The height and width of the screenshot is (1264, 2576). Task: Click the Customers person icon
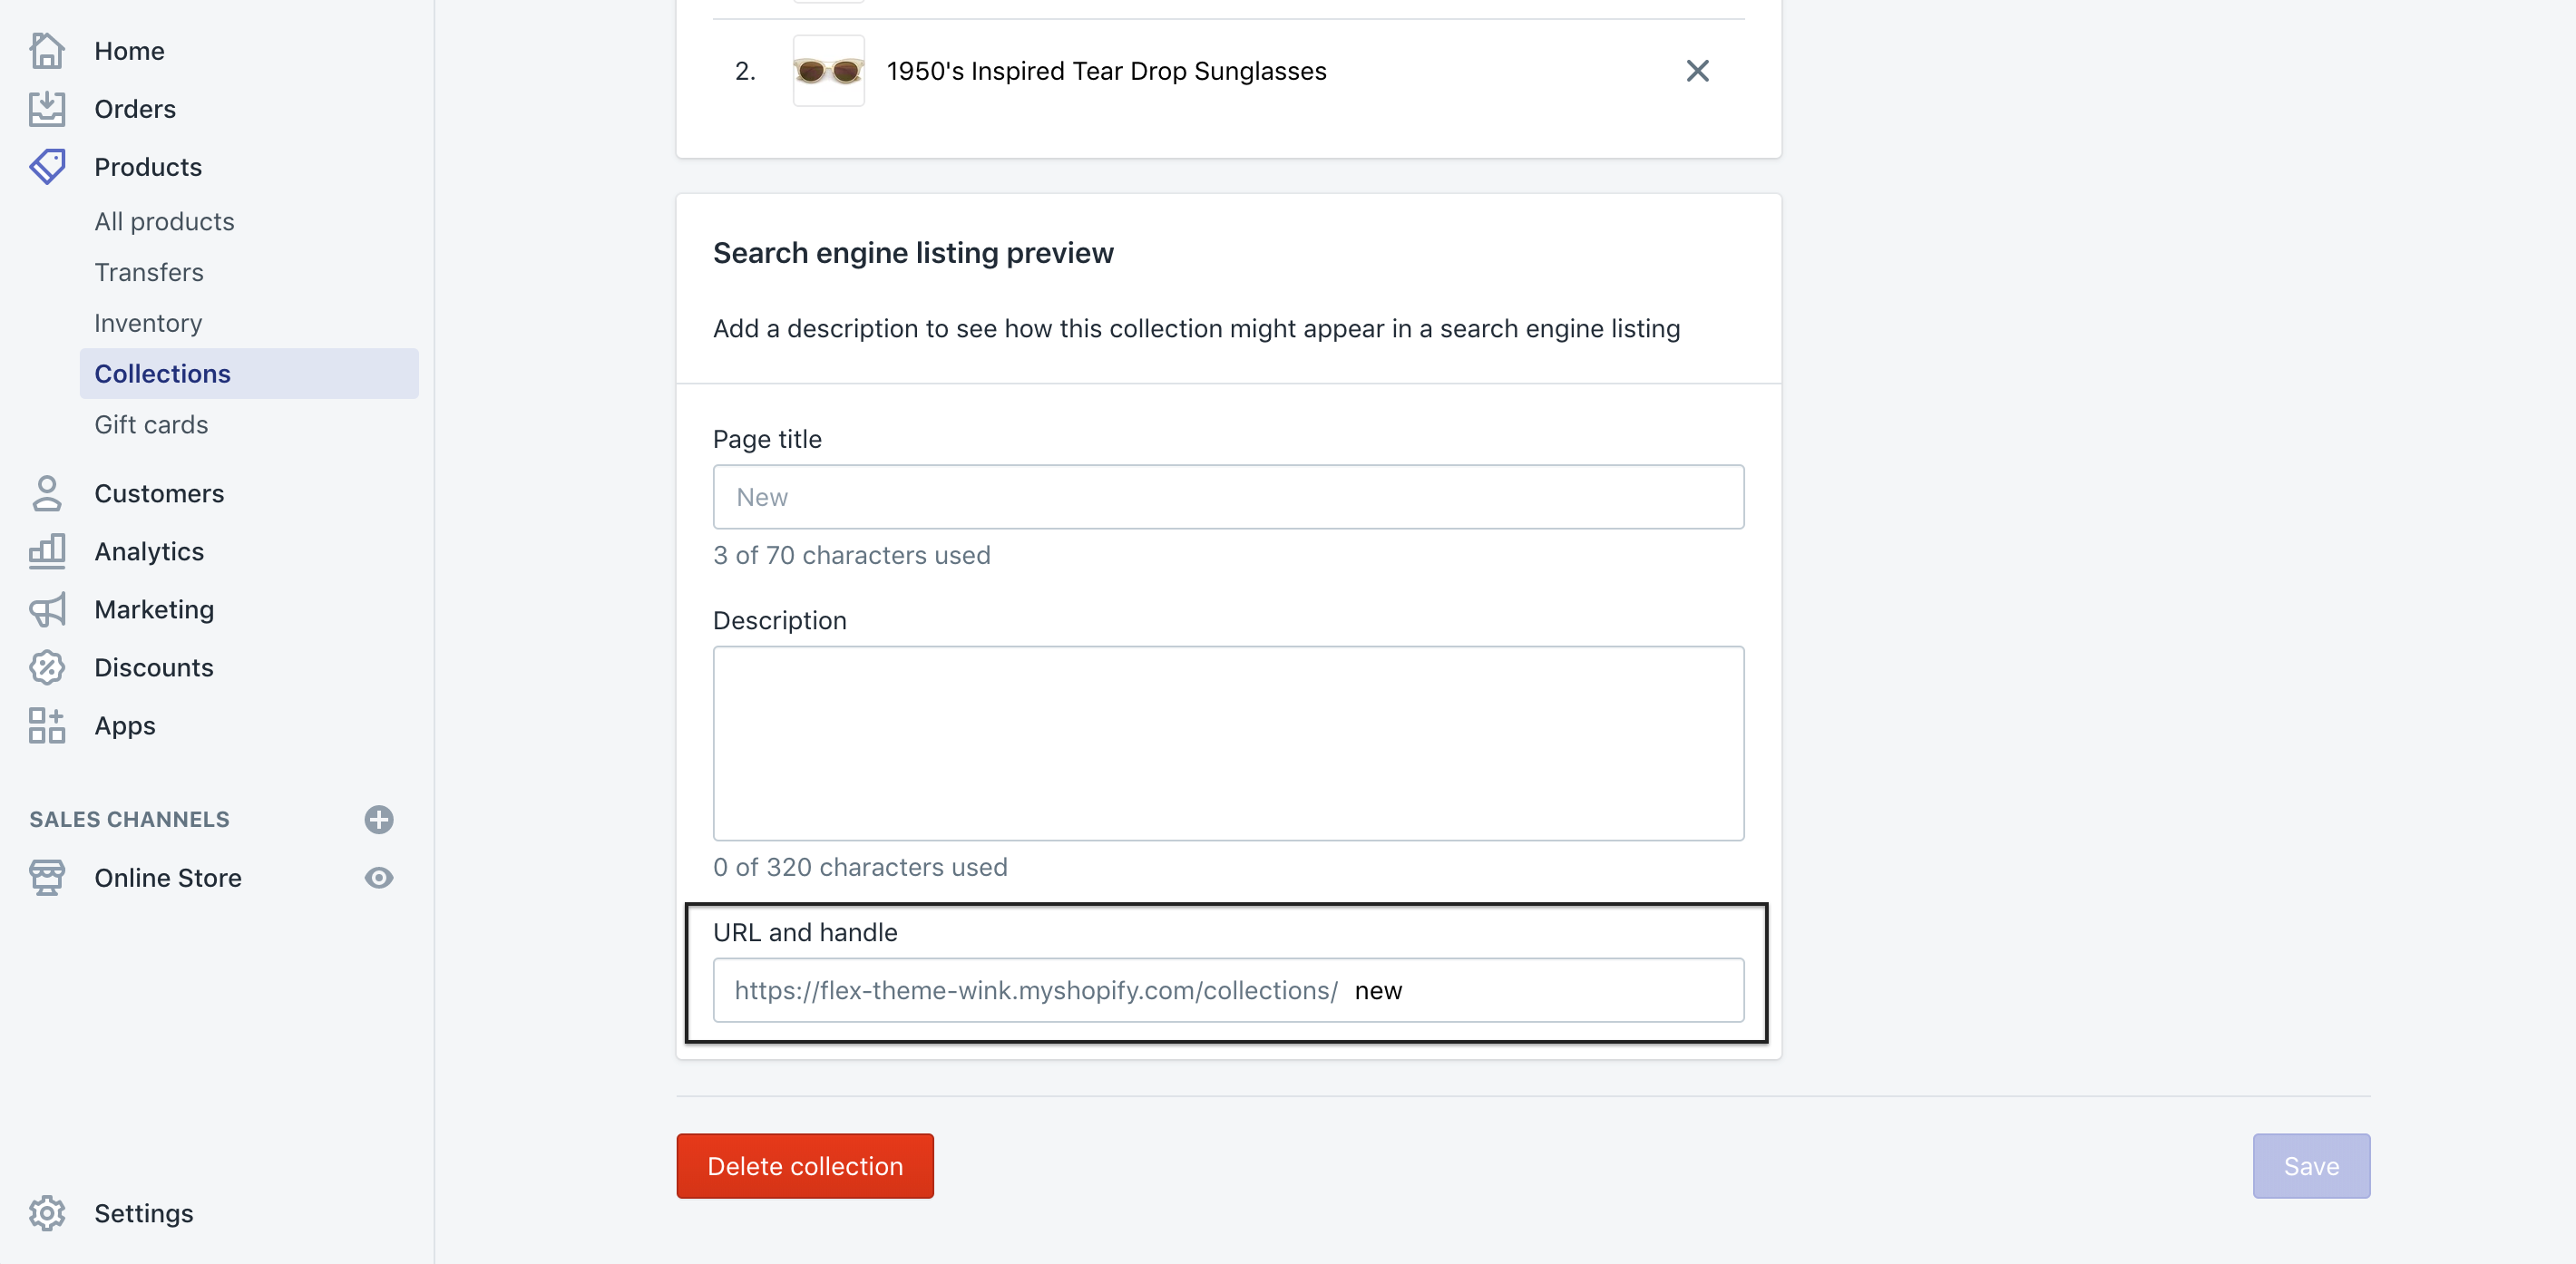point(46,494)
